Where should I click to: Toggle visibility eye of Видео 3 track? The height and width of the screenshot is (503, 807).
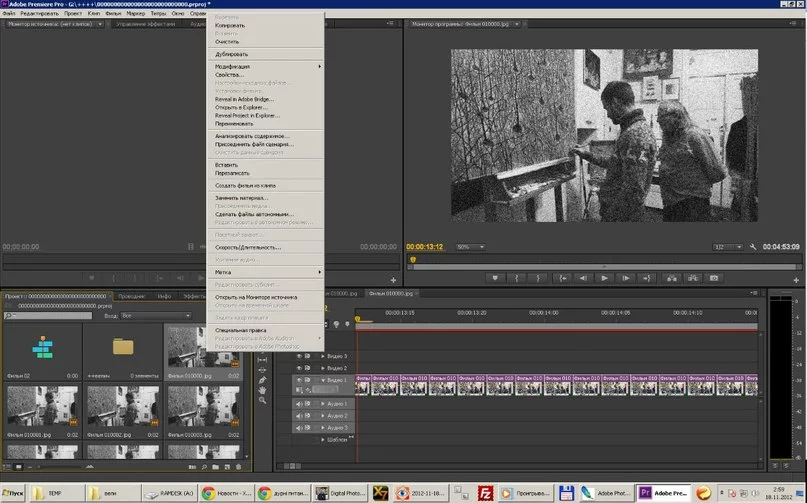click(299, 356)
